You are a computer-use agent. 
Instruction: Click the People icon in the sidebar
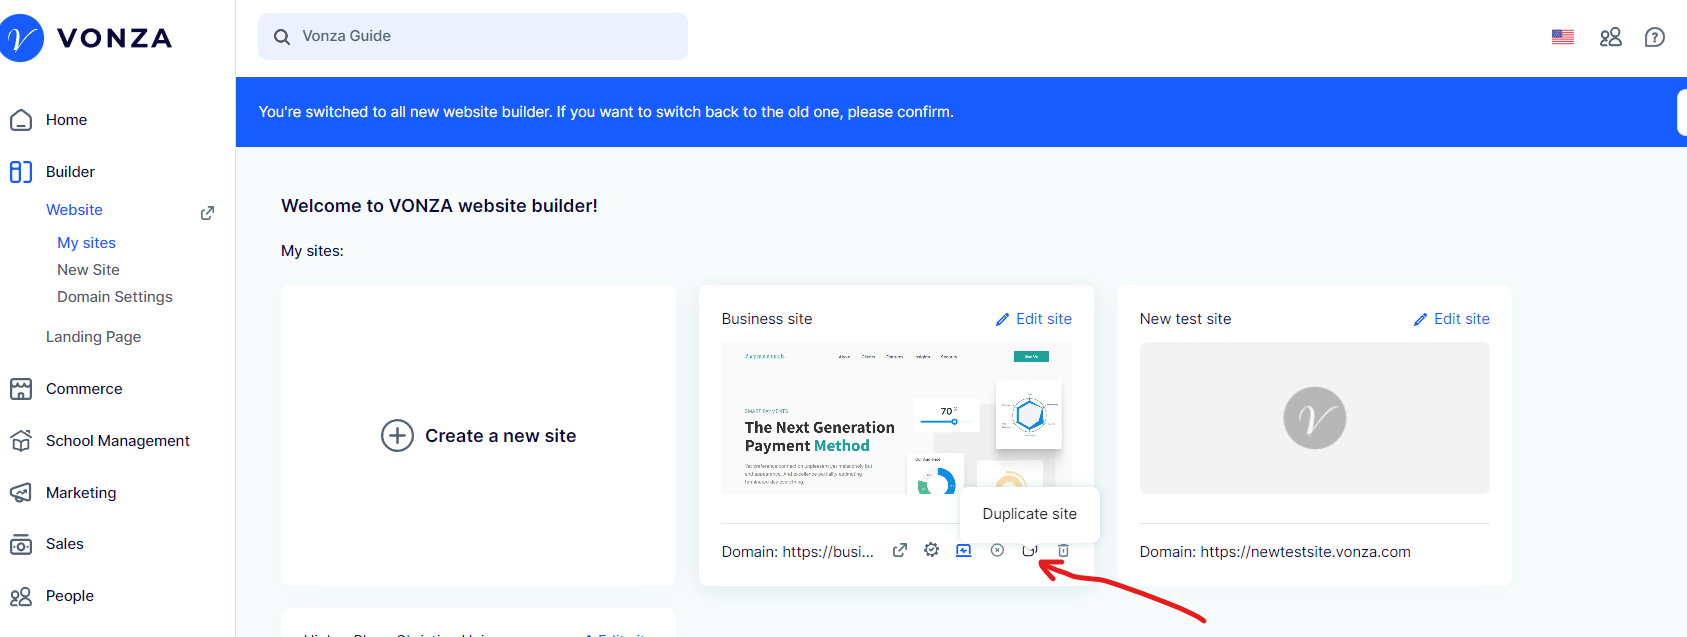pyautogui.click(x=21, y=597)
